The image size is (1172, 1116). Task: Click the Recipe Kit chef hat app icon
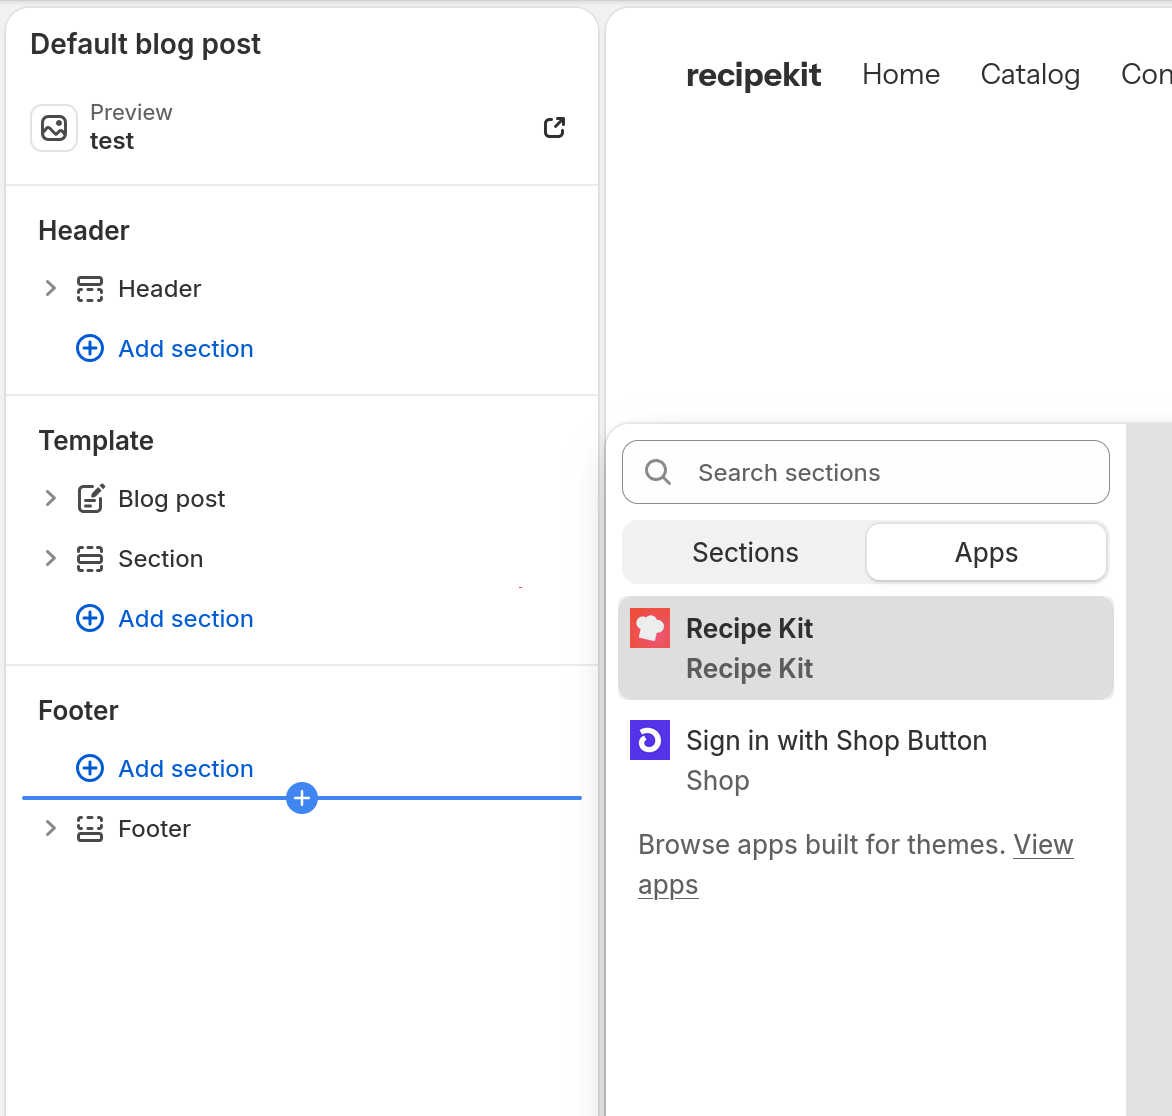(x=650, y=628)
